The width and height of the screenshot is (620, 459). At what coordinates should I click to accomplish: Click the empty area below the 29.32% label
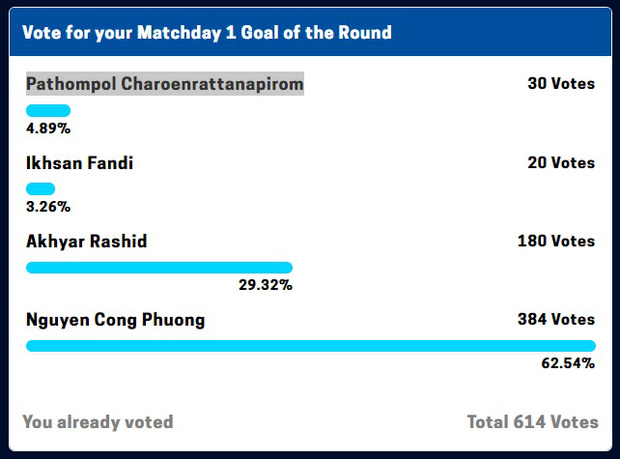(265, 302)
